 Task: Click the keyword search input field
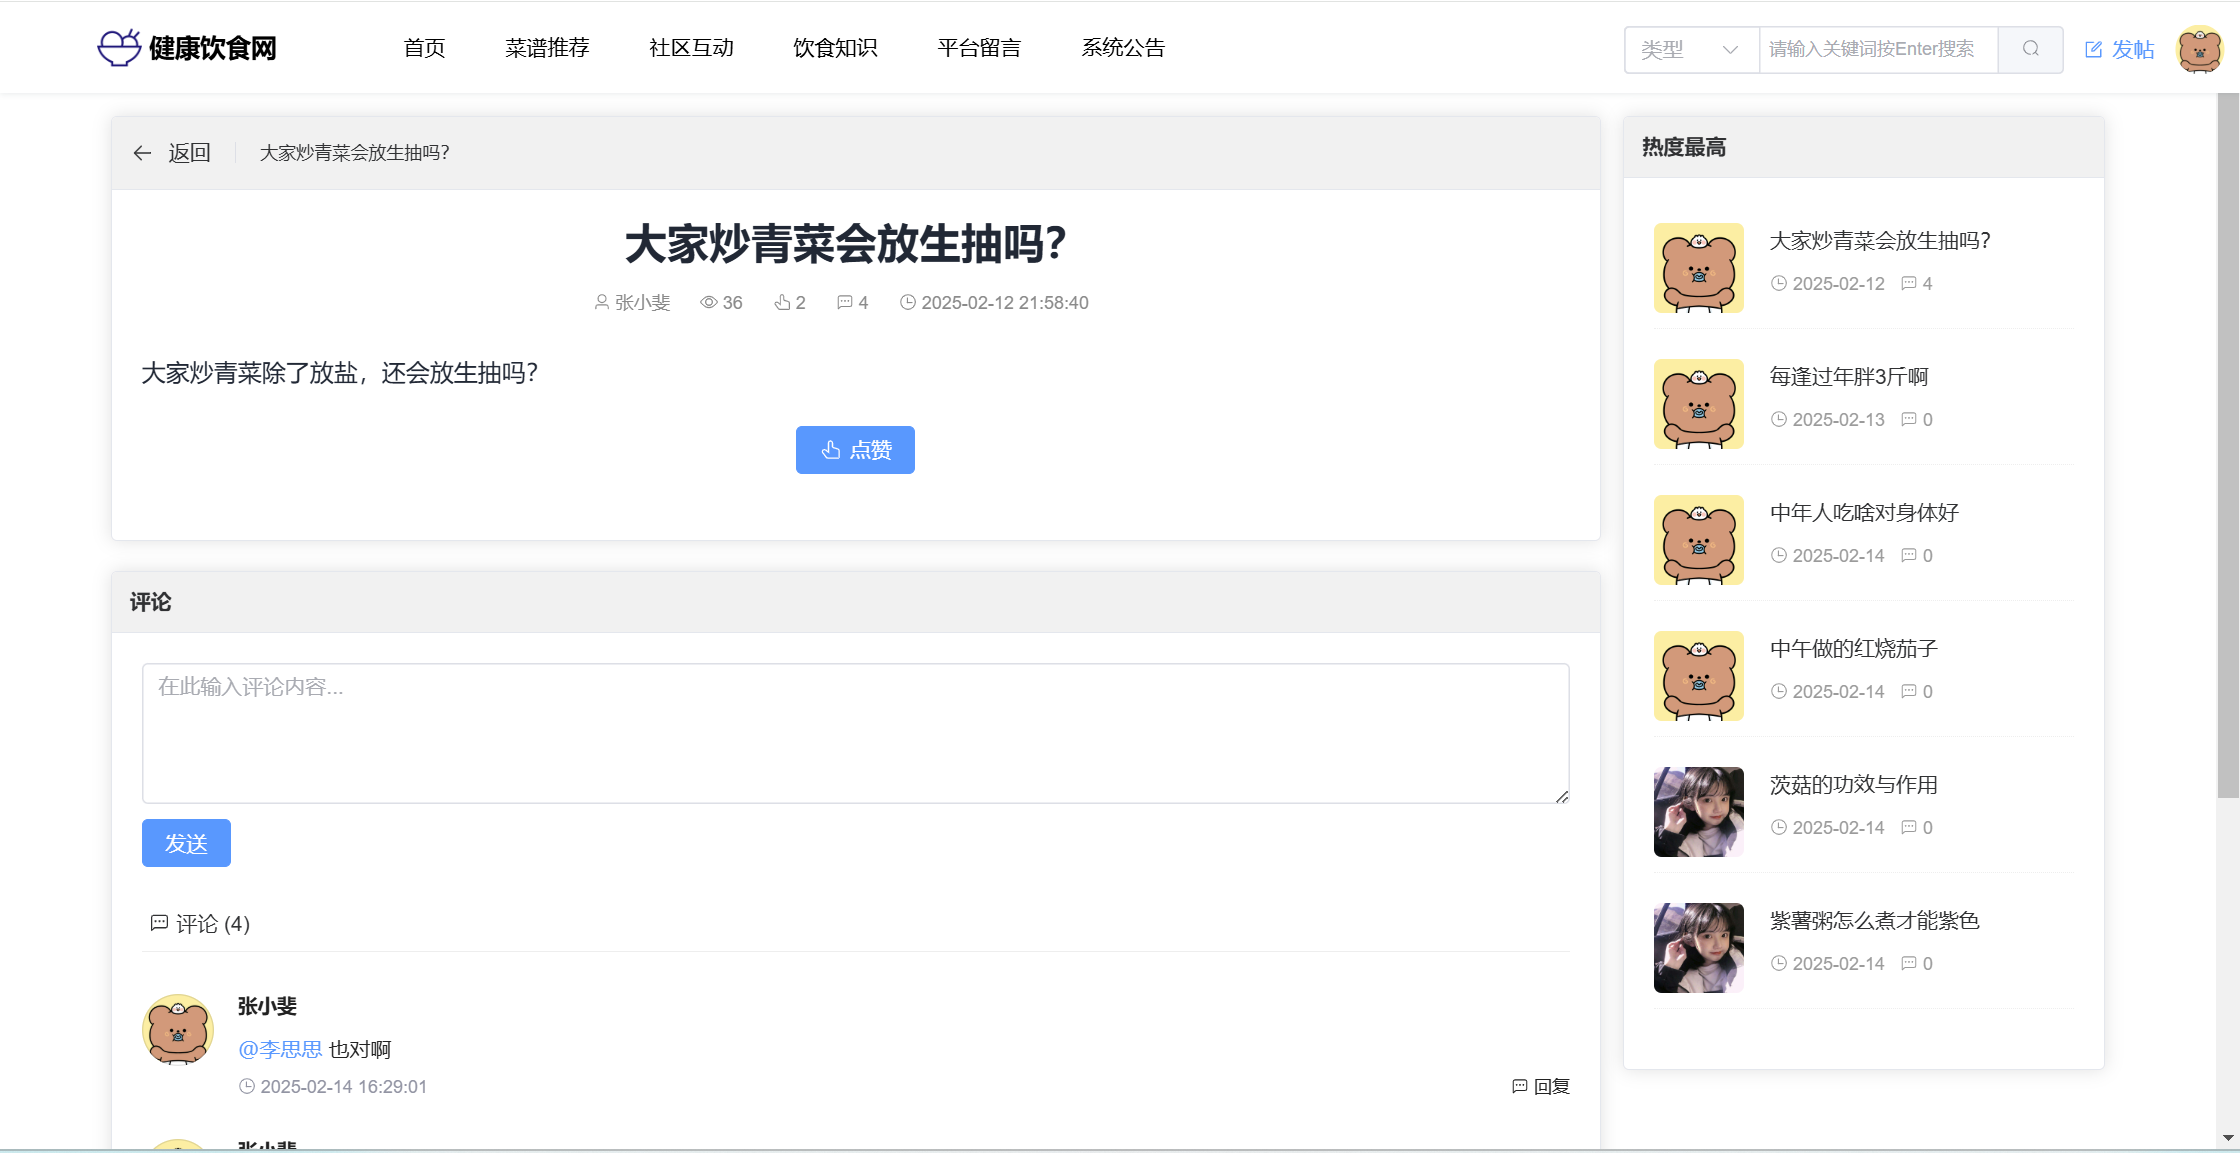[1877, 49]
